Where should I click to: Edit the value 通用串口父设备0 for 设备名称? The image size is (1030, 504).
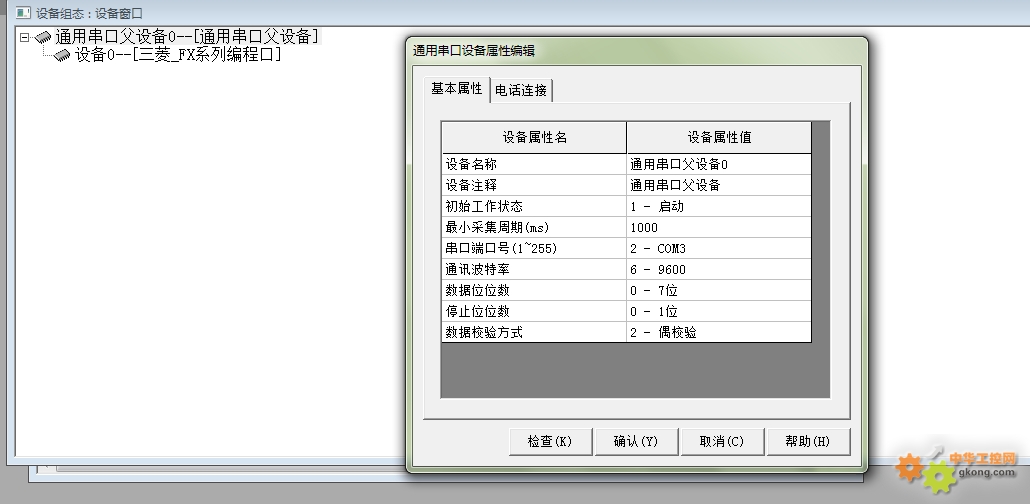719,164
